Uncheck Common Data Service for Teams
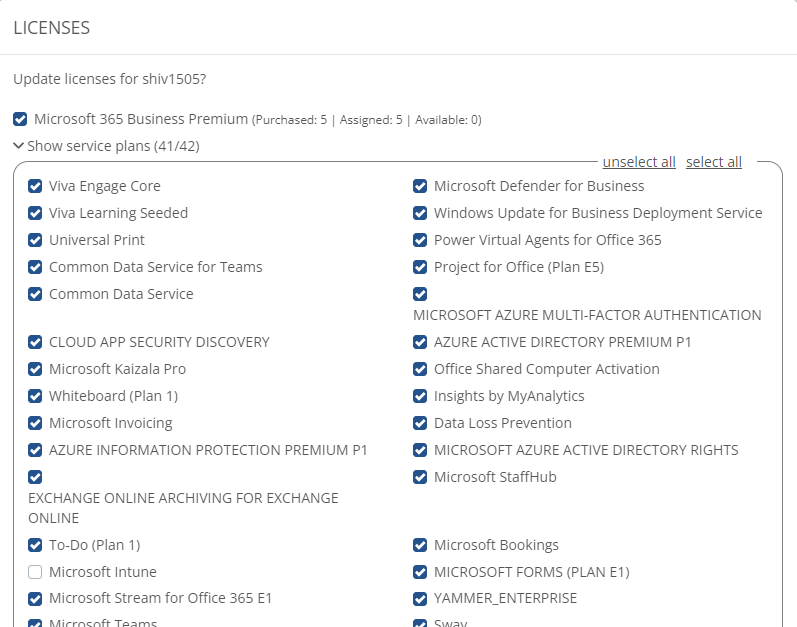 (x=35, y=267)
